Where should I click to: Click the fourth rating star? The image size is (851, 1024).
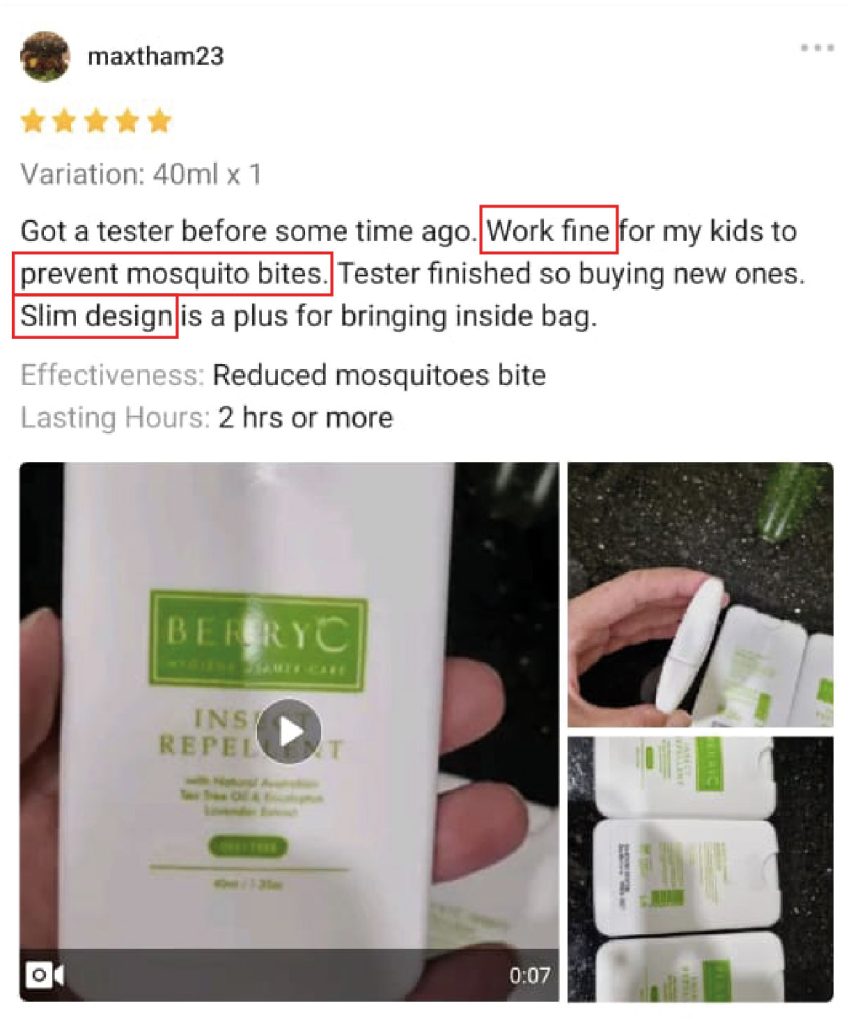coord(127,121)
